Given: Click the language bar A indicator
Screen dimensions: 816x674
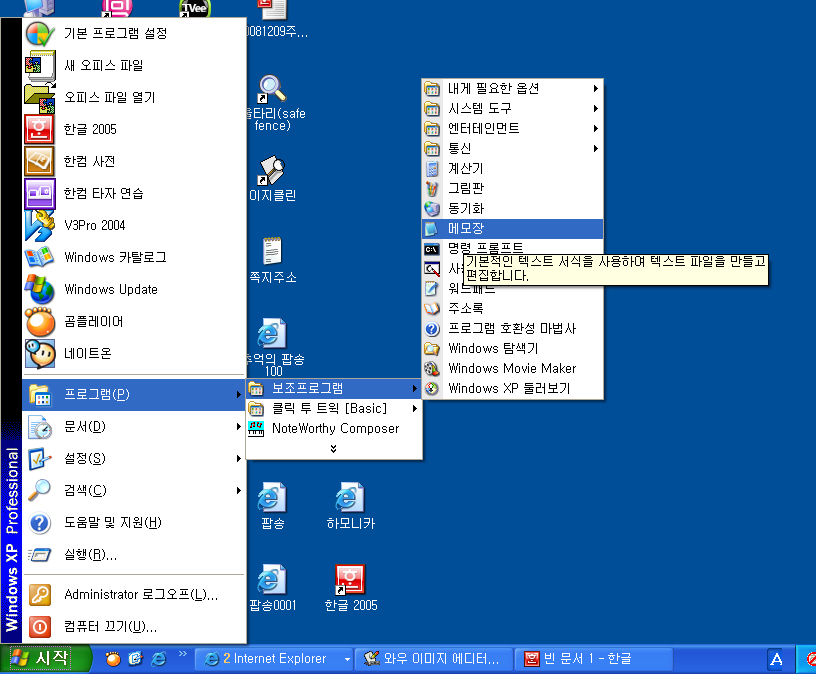Looking at the screenshot, I should pyautogui.click(x=776, y=659).
